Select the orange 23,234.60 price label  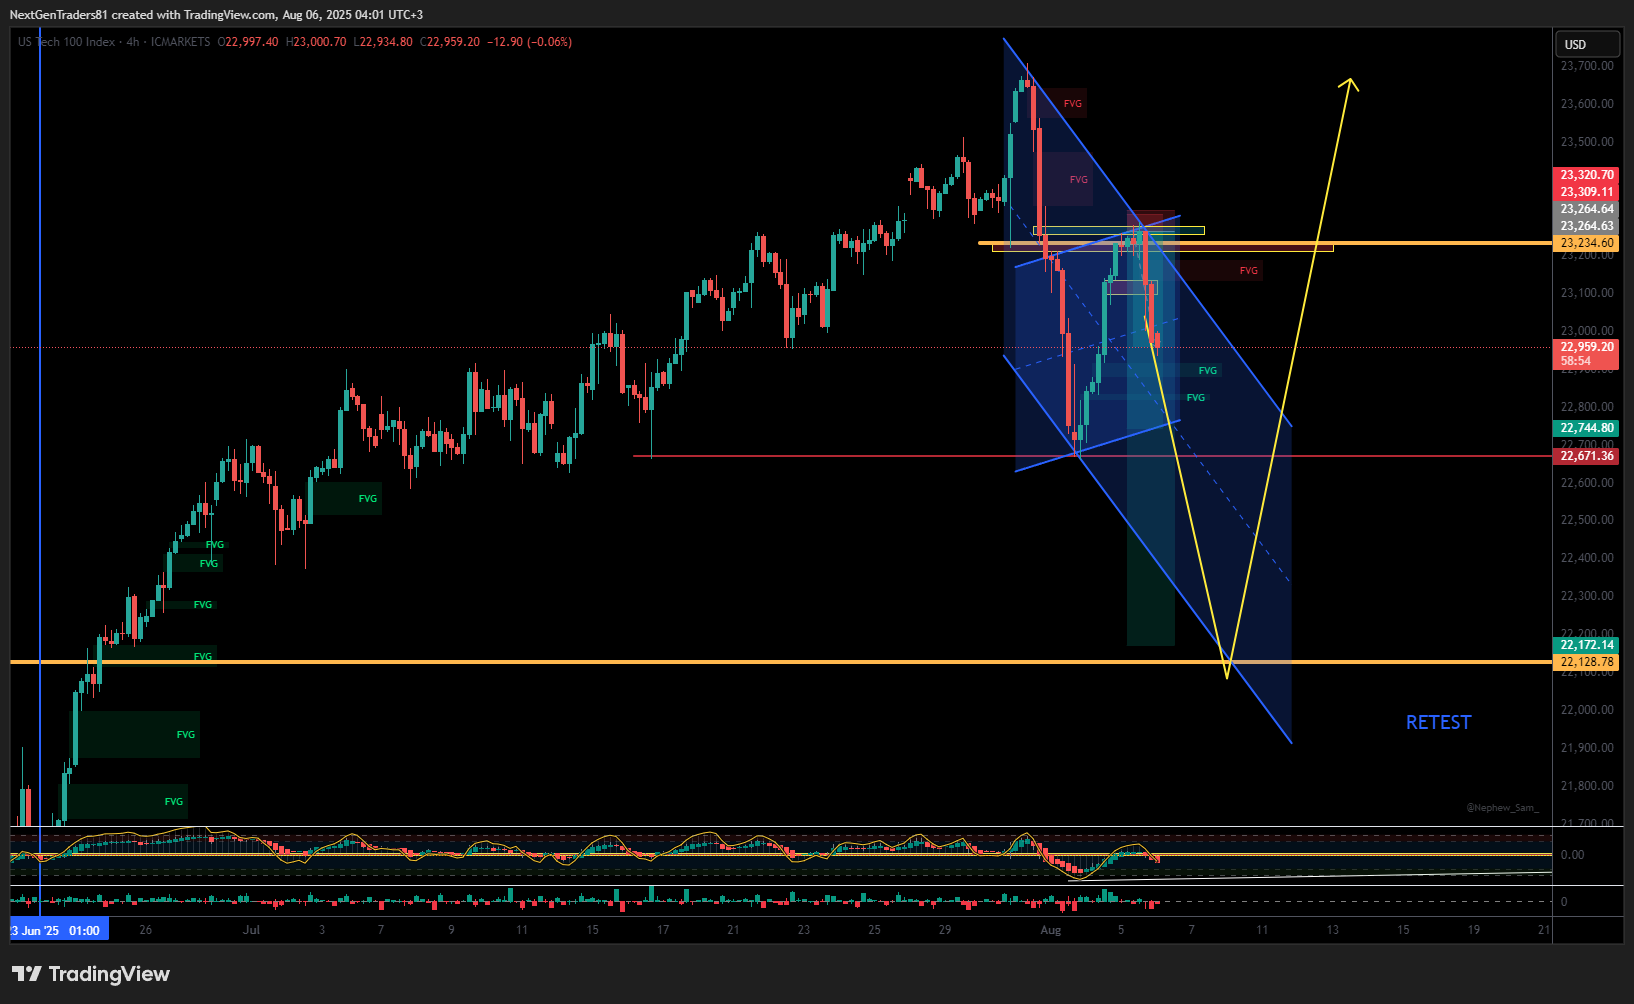pos(1586,243)
